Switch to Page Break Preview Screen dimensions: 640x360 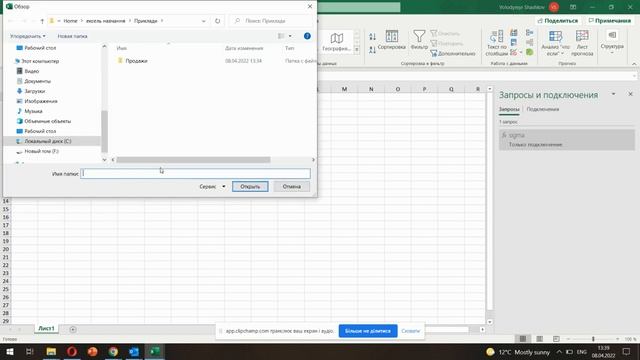(556, 339)
